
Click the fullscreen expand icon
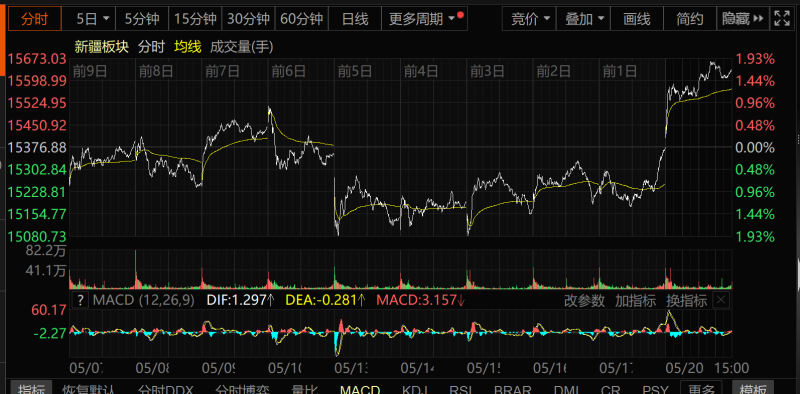(782, 19)
